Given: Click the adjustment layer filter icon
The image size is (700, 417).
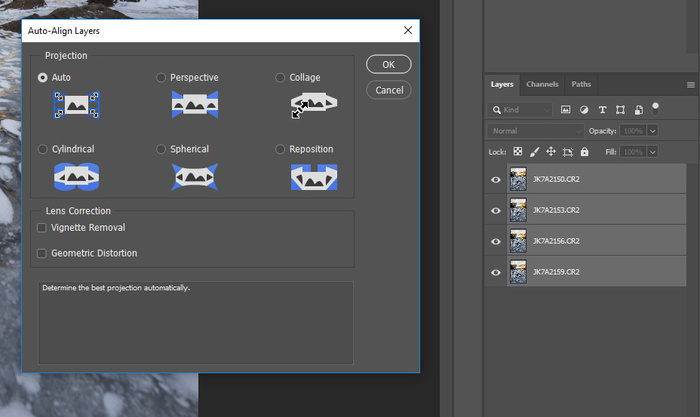Looking at the screenshot, I should coord(584,109).
